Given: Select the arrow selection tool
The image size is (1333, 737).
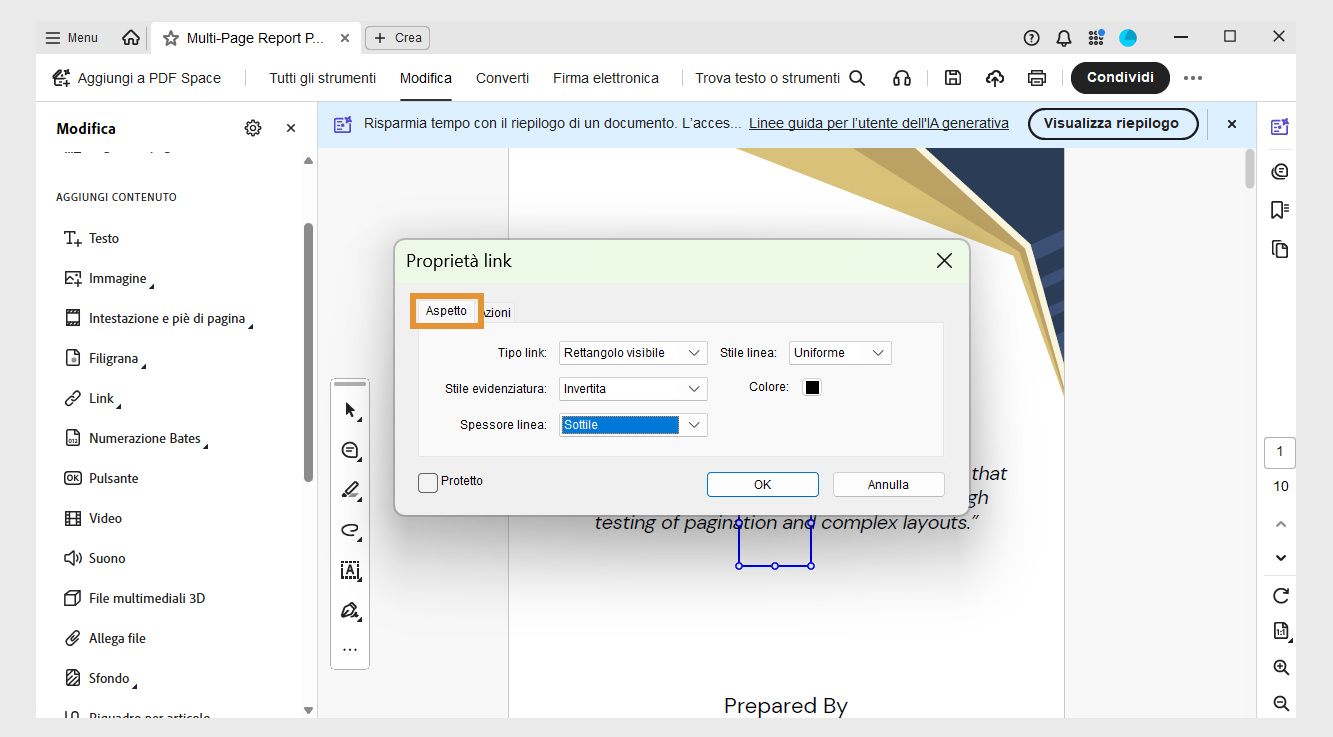Looking at the screenshot, I should pos(349,409).
